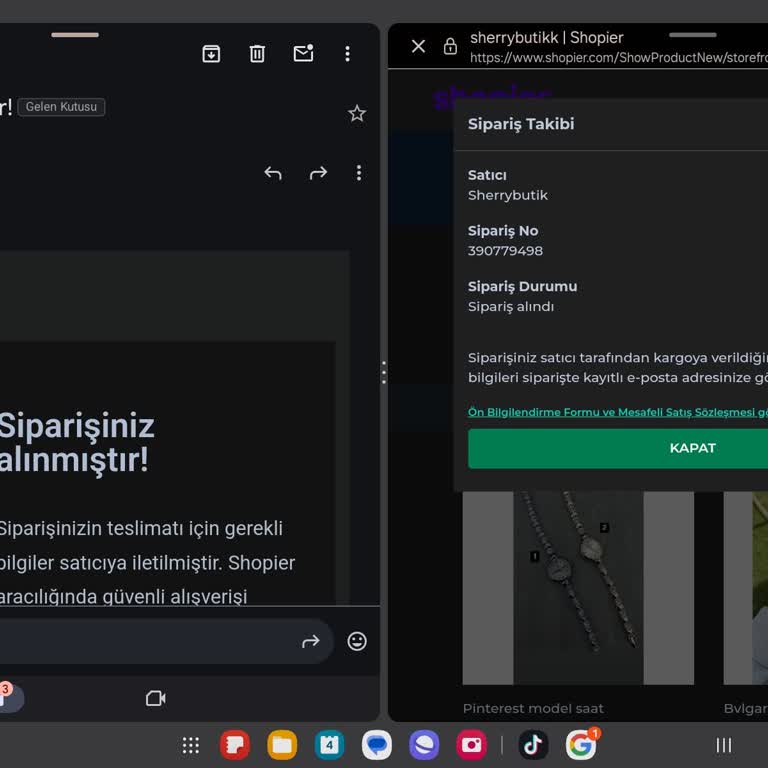Image resolution: width=768 pixels, height=768 pixels.
Task: Open Camera app in taskbar
Action: point(471,745)
